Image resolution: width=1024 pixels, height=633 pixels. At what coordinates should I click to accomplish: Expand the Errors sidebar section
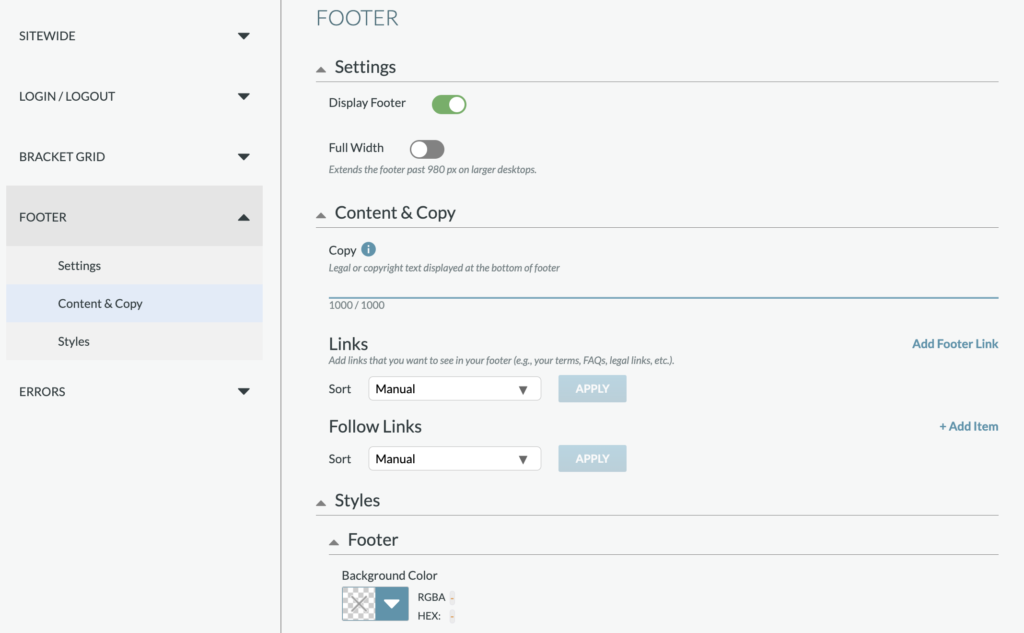click(x=243, y=392)
